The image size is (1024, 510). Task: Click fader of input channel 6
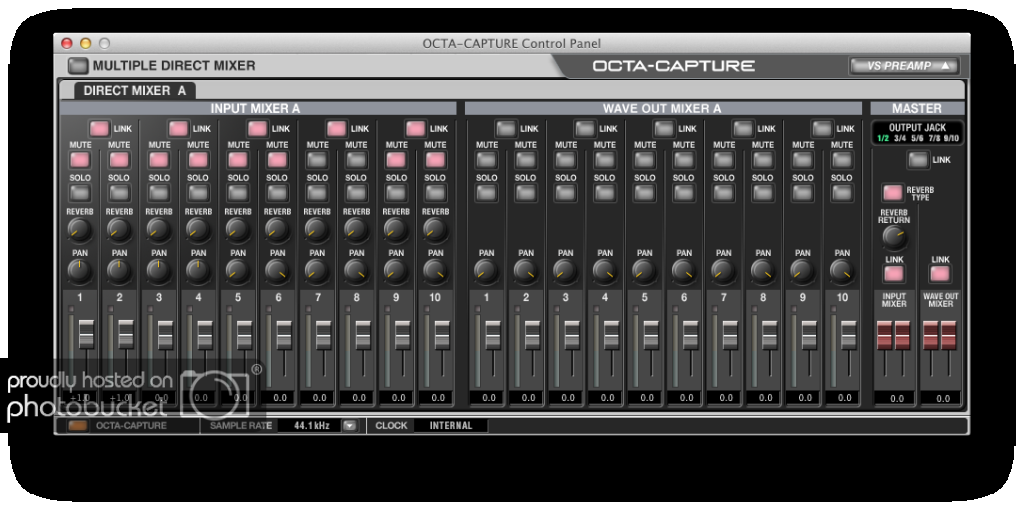284,334
